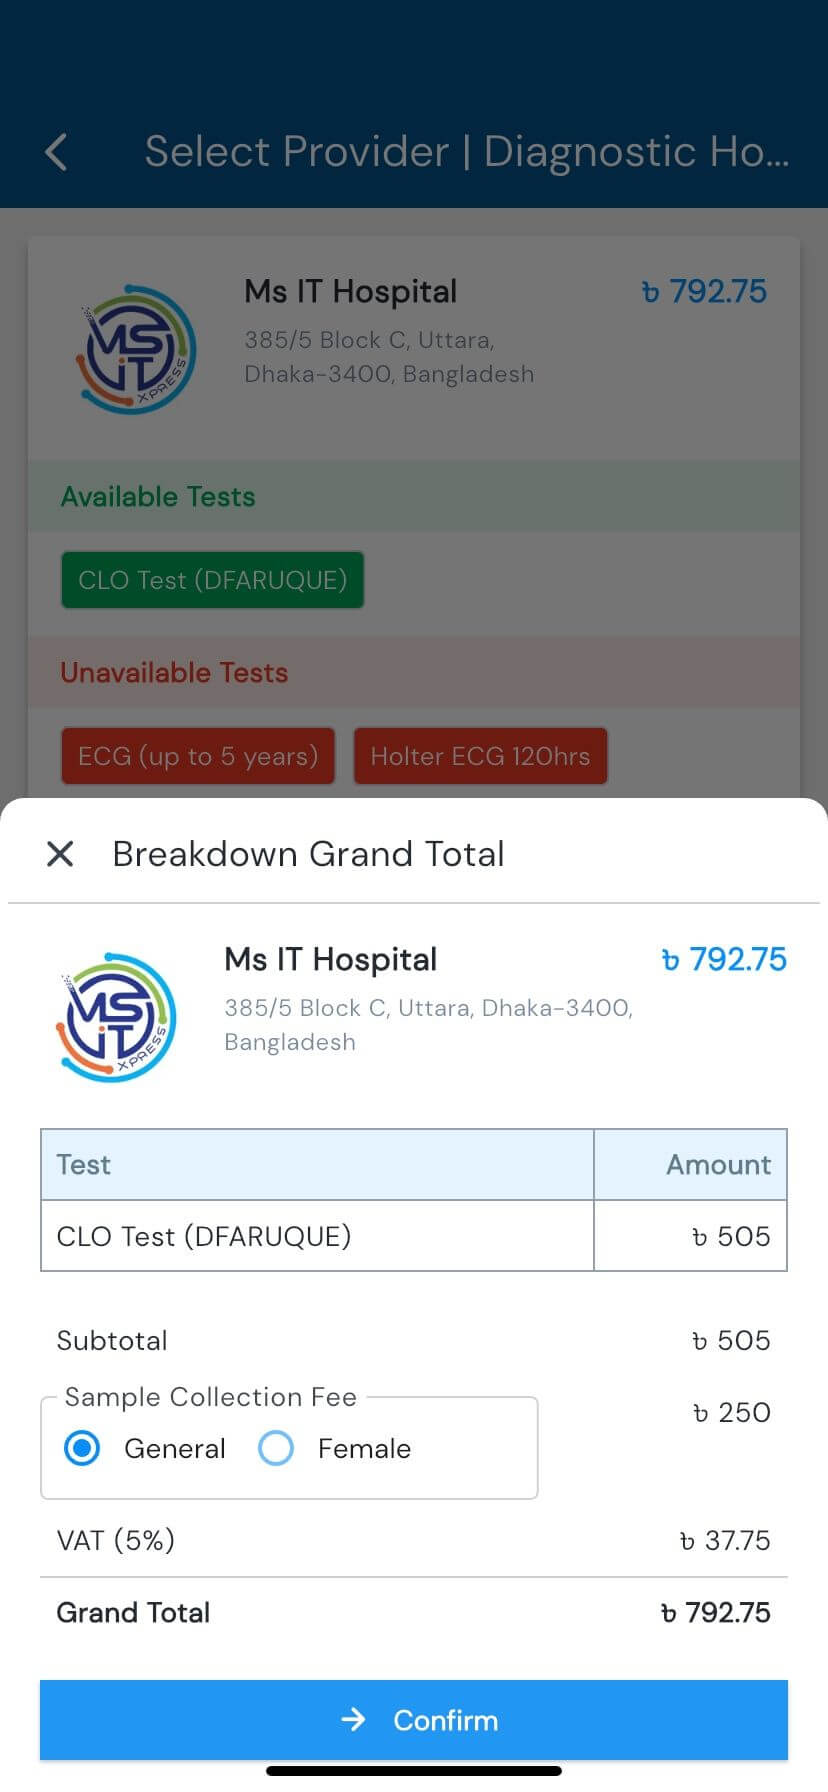Tap the Ms IT Hospital logo in breakdown
This screenshot has height=1792, width=828.
pyautogui.click(x=116, y=1017)
